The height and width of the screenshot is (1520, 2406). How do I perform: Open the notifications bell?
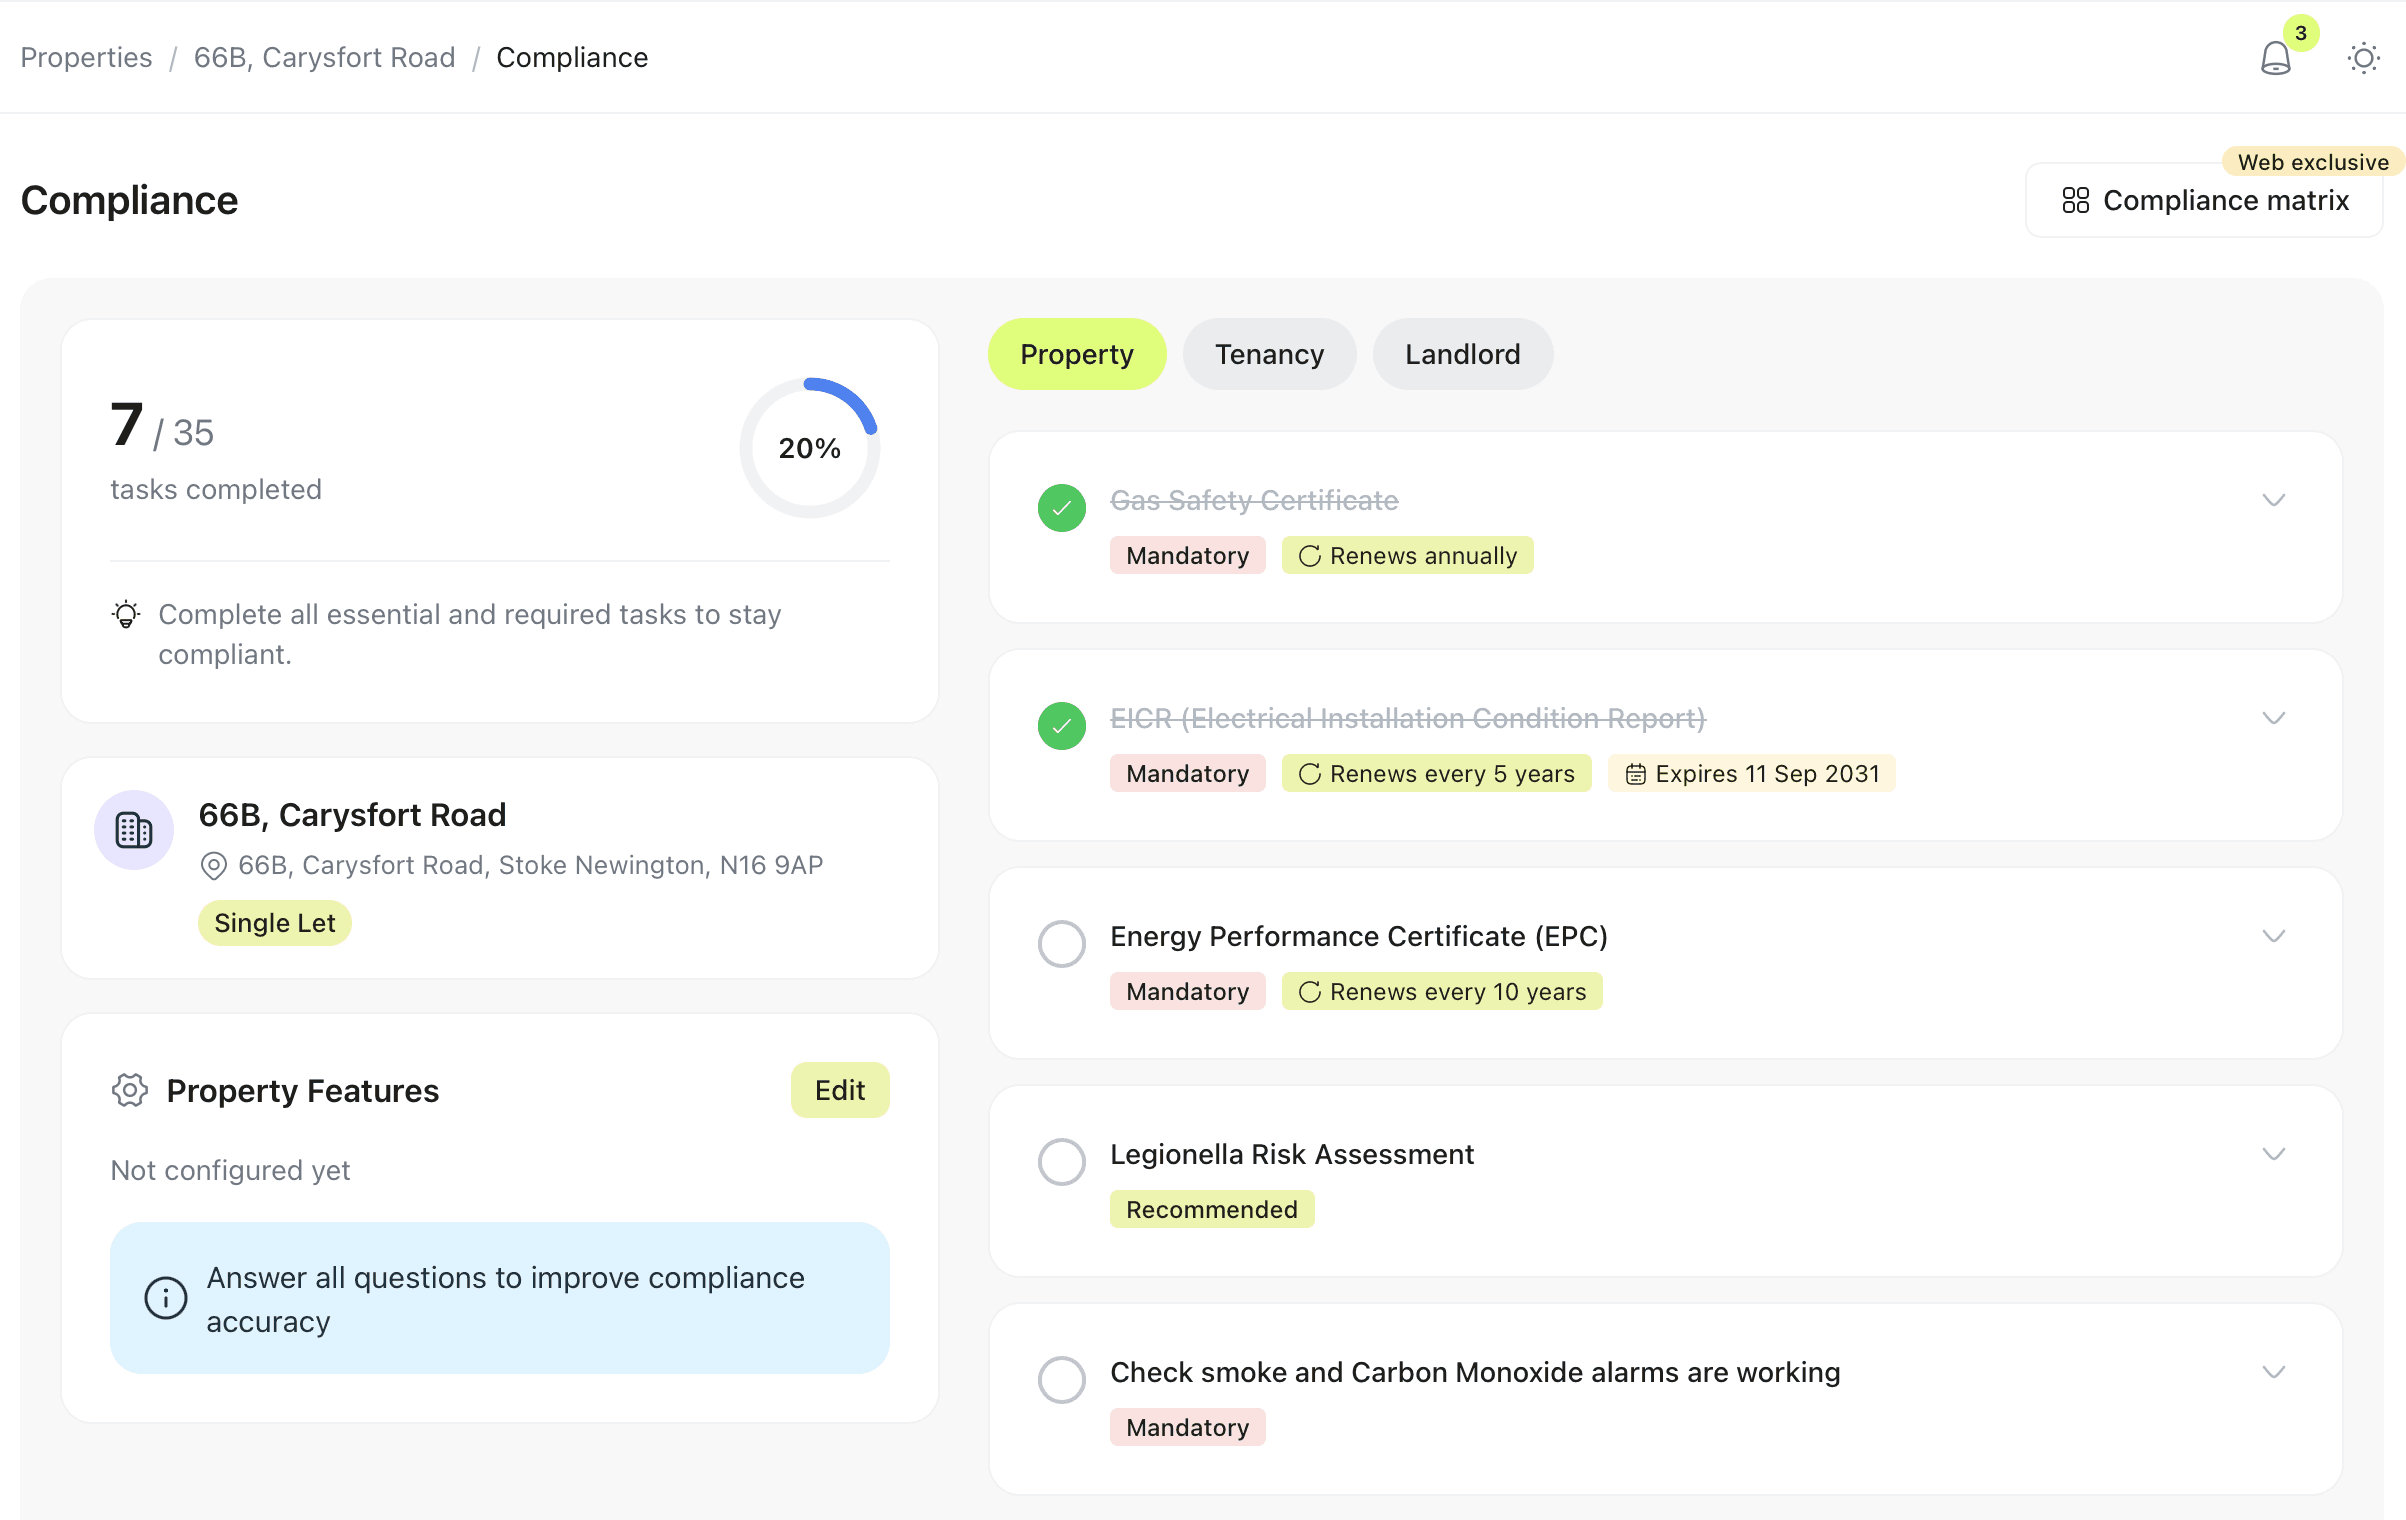2275,58
